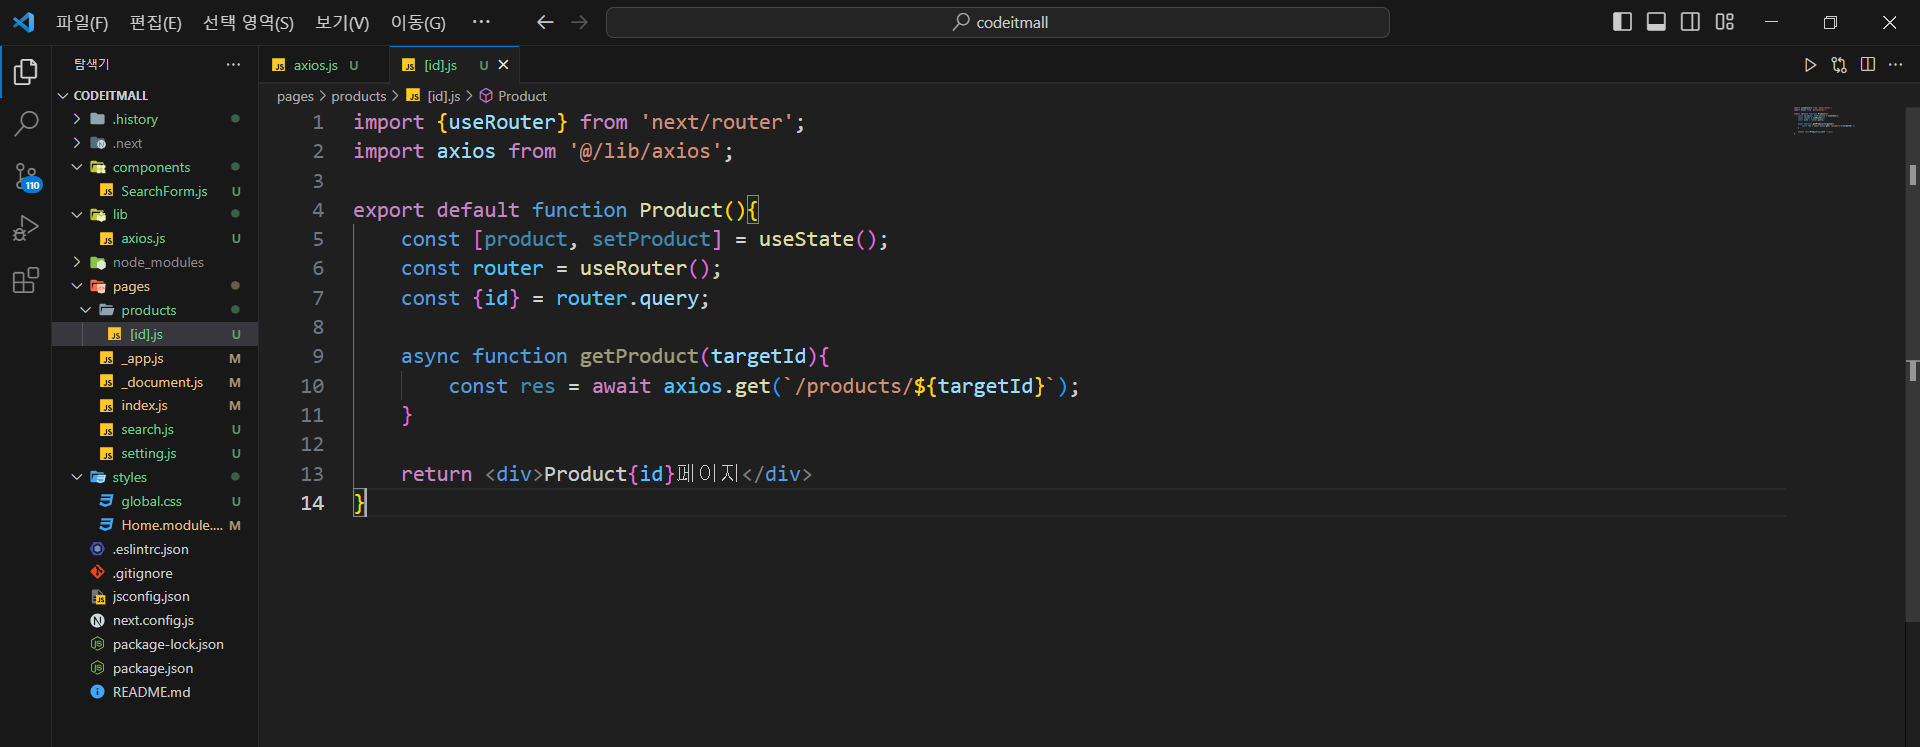This screenshot has height=747, width=1920.
Task: Collapse the products folder
Action: point(155,310)
